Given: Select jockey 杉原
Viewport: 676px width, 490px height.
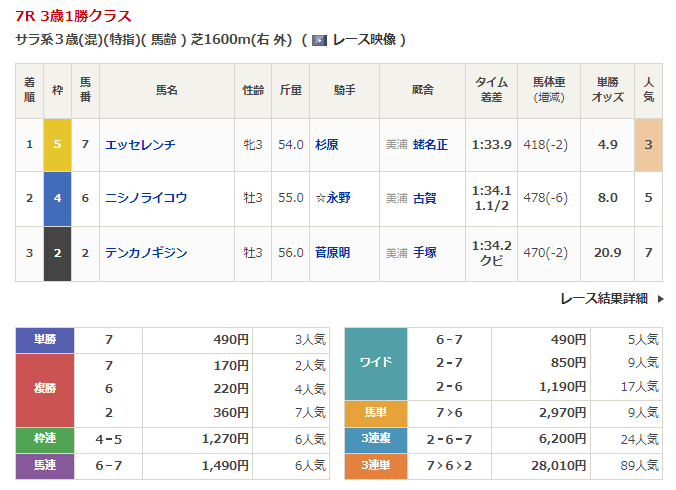Looking at the screenshot, I should click(326, 145).
